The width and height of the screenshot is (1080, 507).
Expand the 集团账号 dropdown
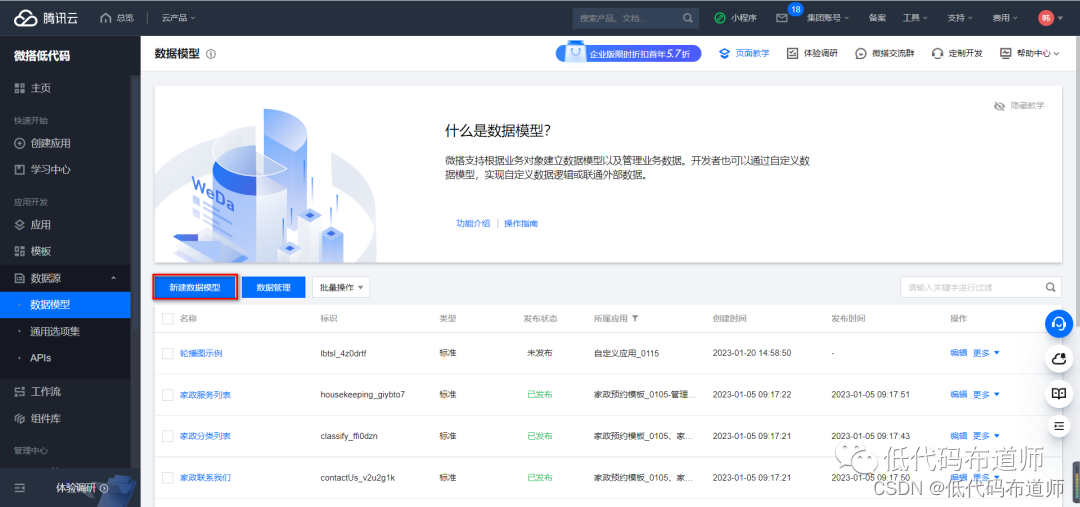click(828, 18)
